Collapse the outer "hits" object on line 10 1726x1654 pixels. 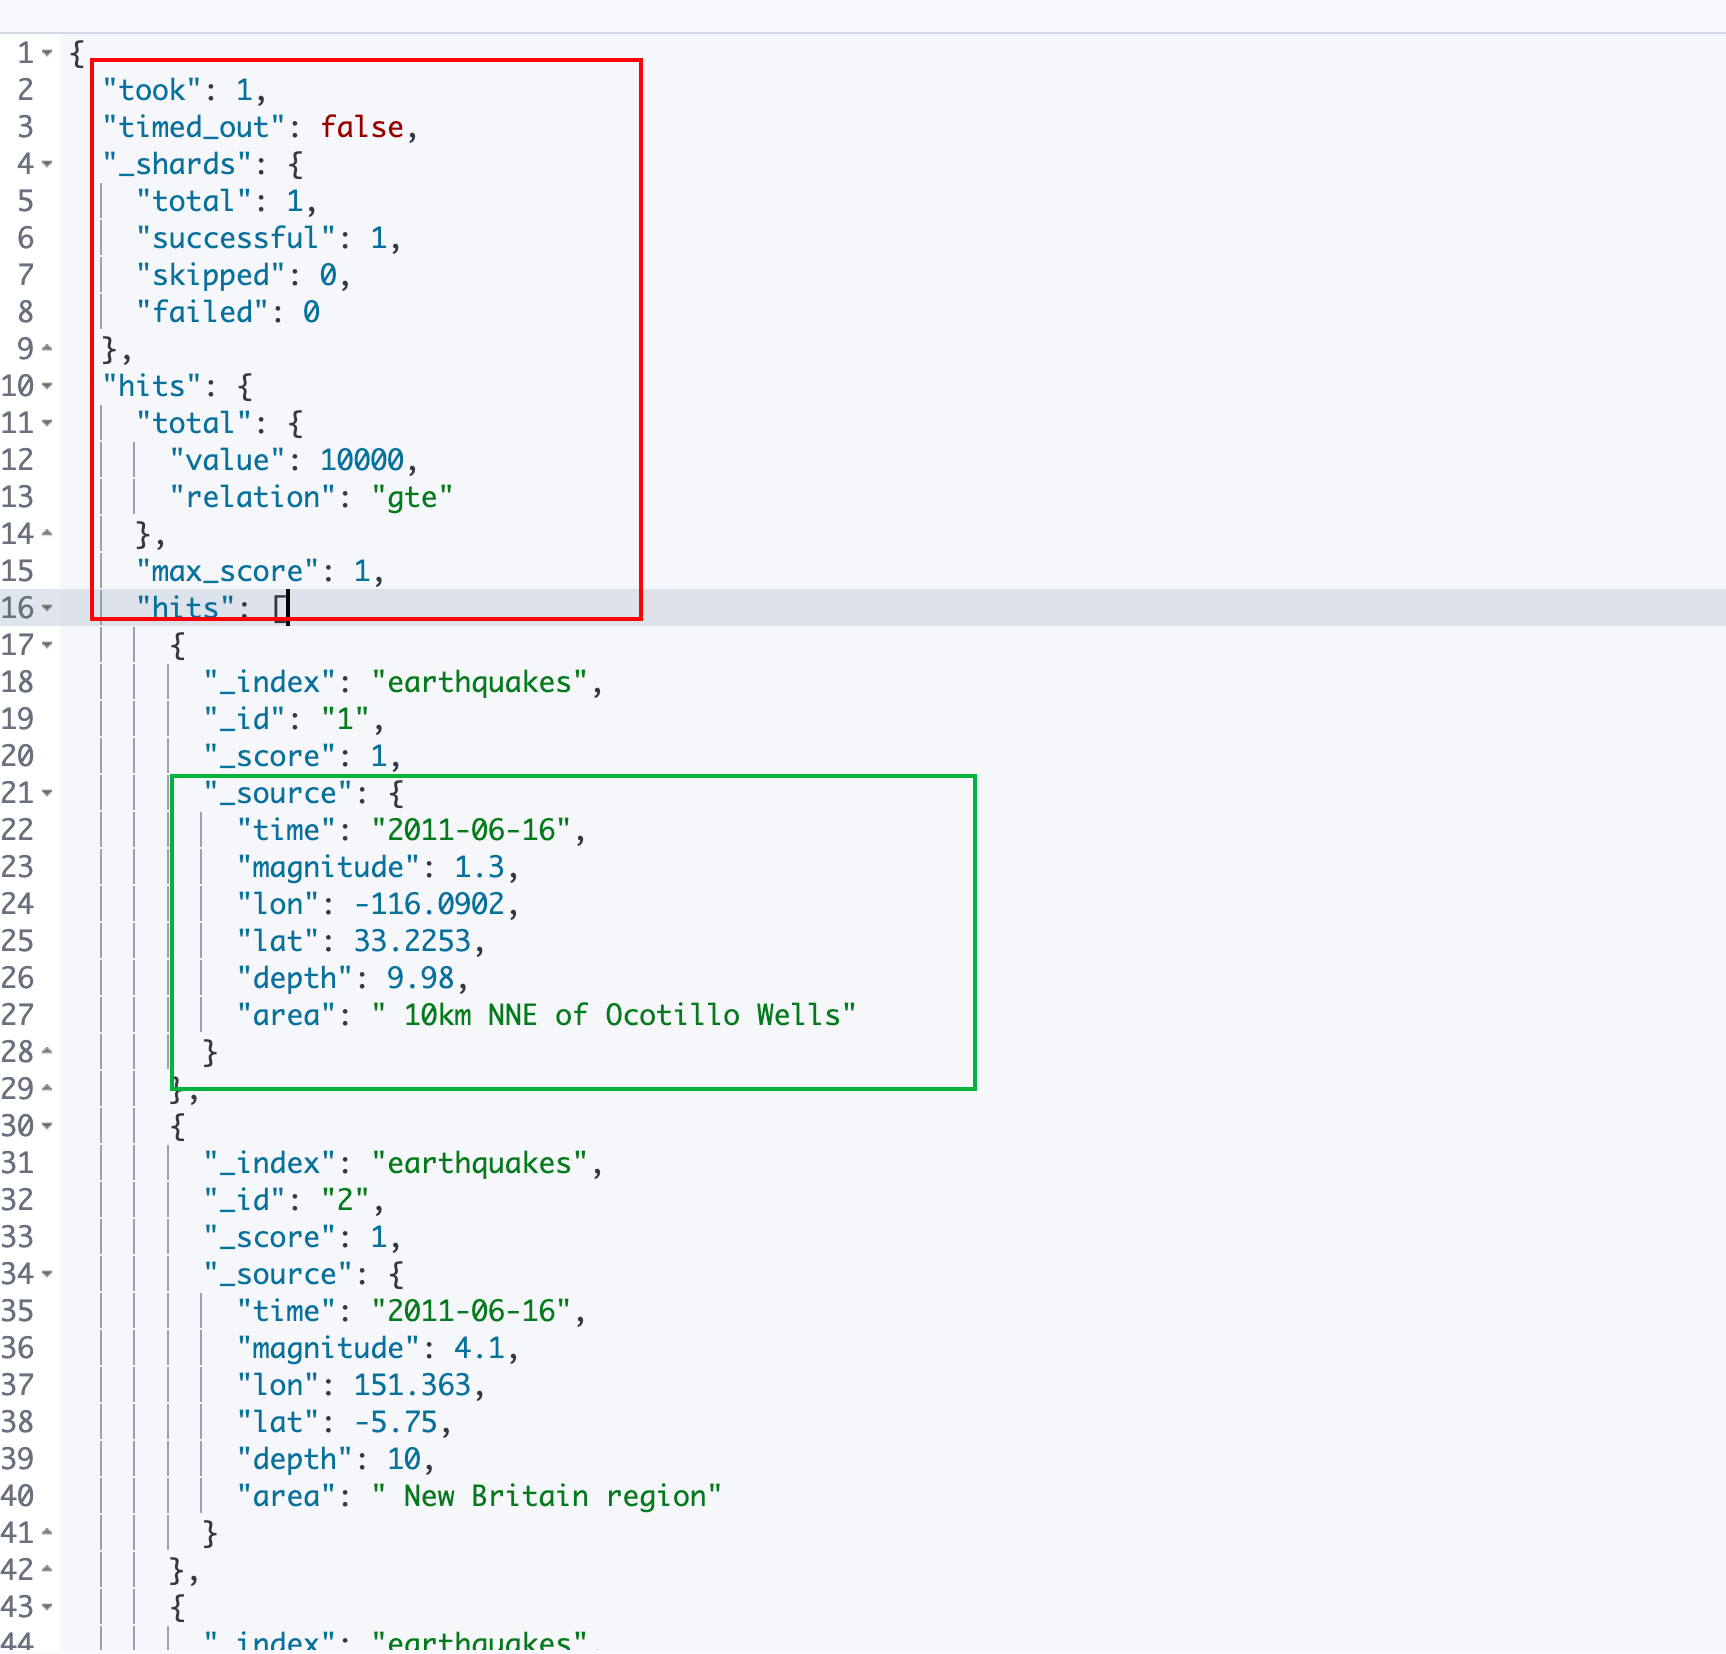click(47, 386)
